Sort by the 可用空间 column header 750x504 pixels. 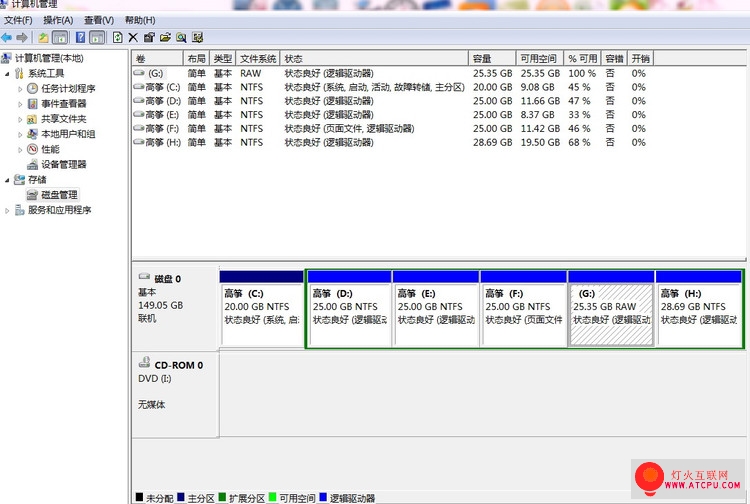point(540,58)
